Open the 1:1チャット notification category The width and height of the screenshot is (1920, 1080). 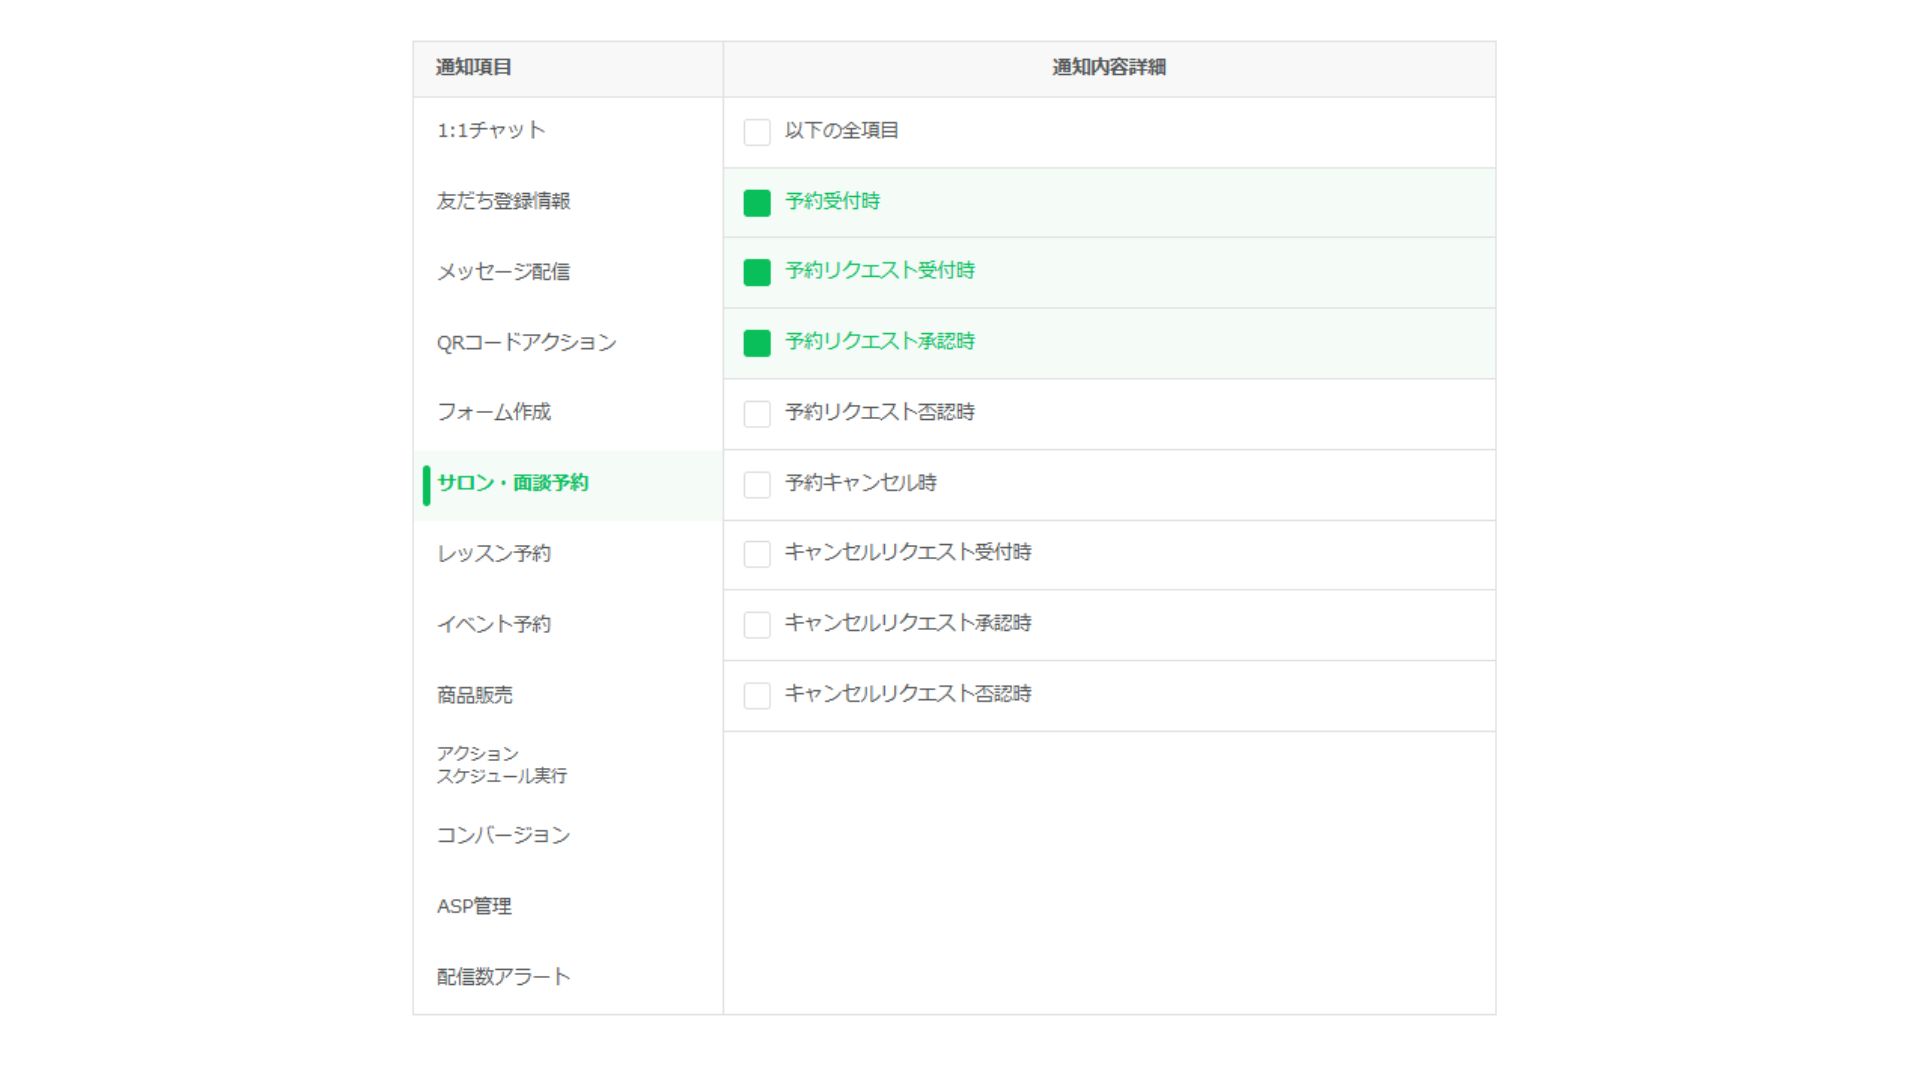491,131
